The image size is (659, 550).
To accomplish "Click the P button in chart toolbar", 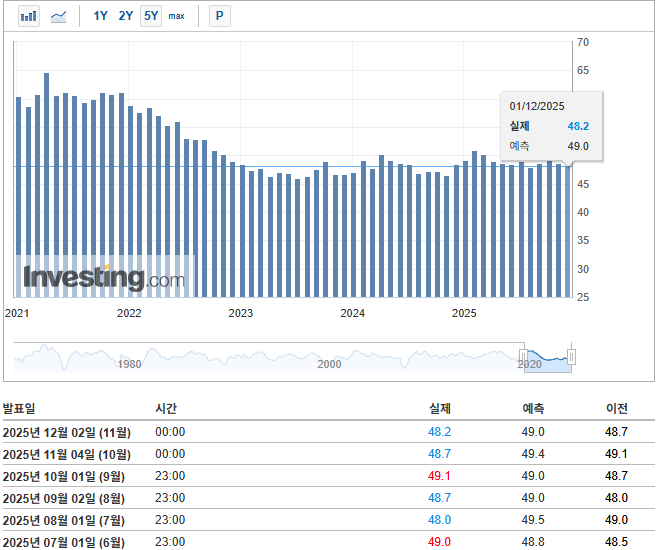I will point(219,16).
